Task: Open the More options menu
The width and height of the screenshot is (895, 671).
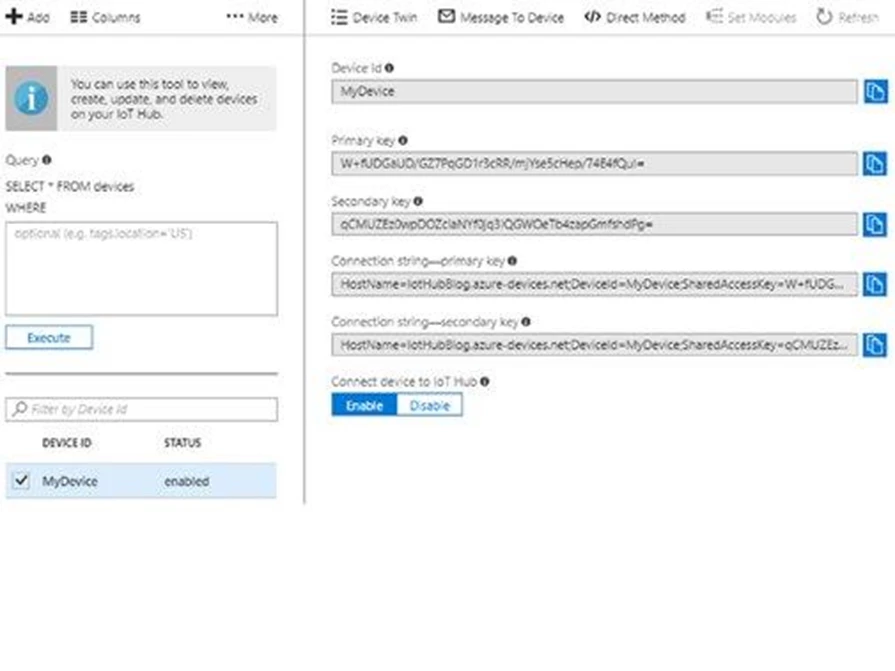Action: 252,17
